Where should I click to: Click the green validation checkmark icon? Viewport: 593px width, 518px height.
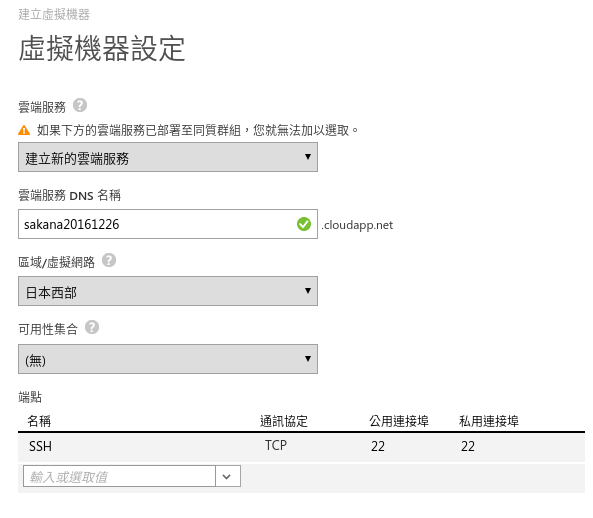[x=304, y=224]
